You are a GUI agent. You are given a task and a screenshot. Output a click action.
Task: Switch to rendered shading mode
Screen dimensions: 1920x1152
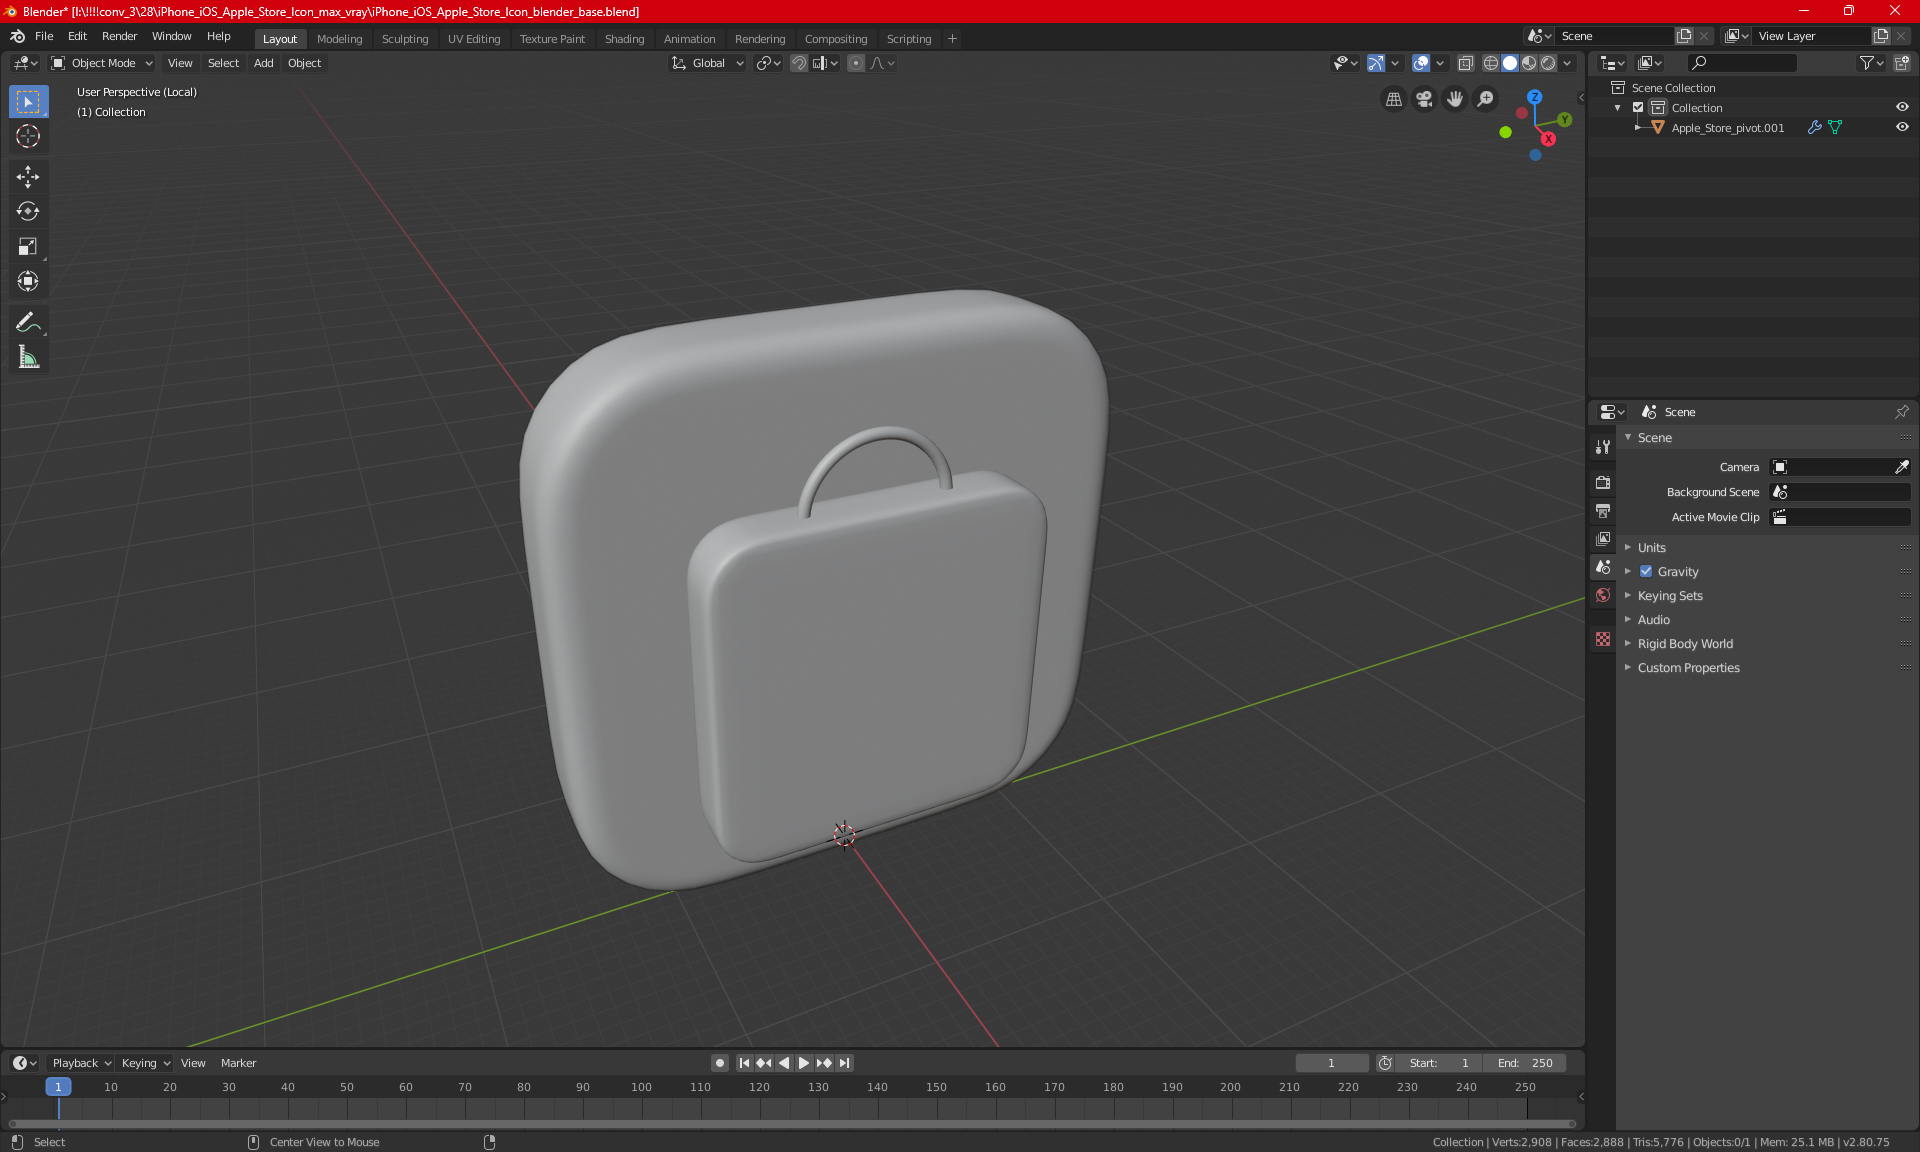click(1548, 63)
